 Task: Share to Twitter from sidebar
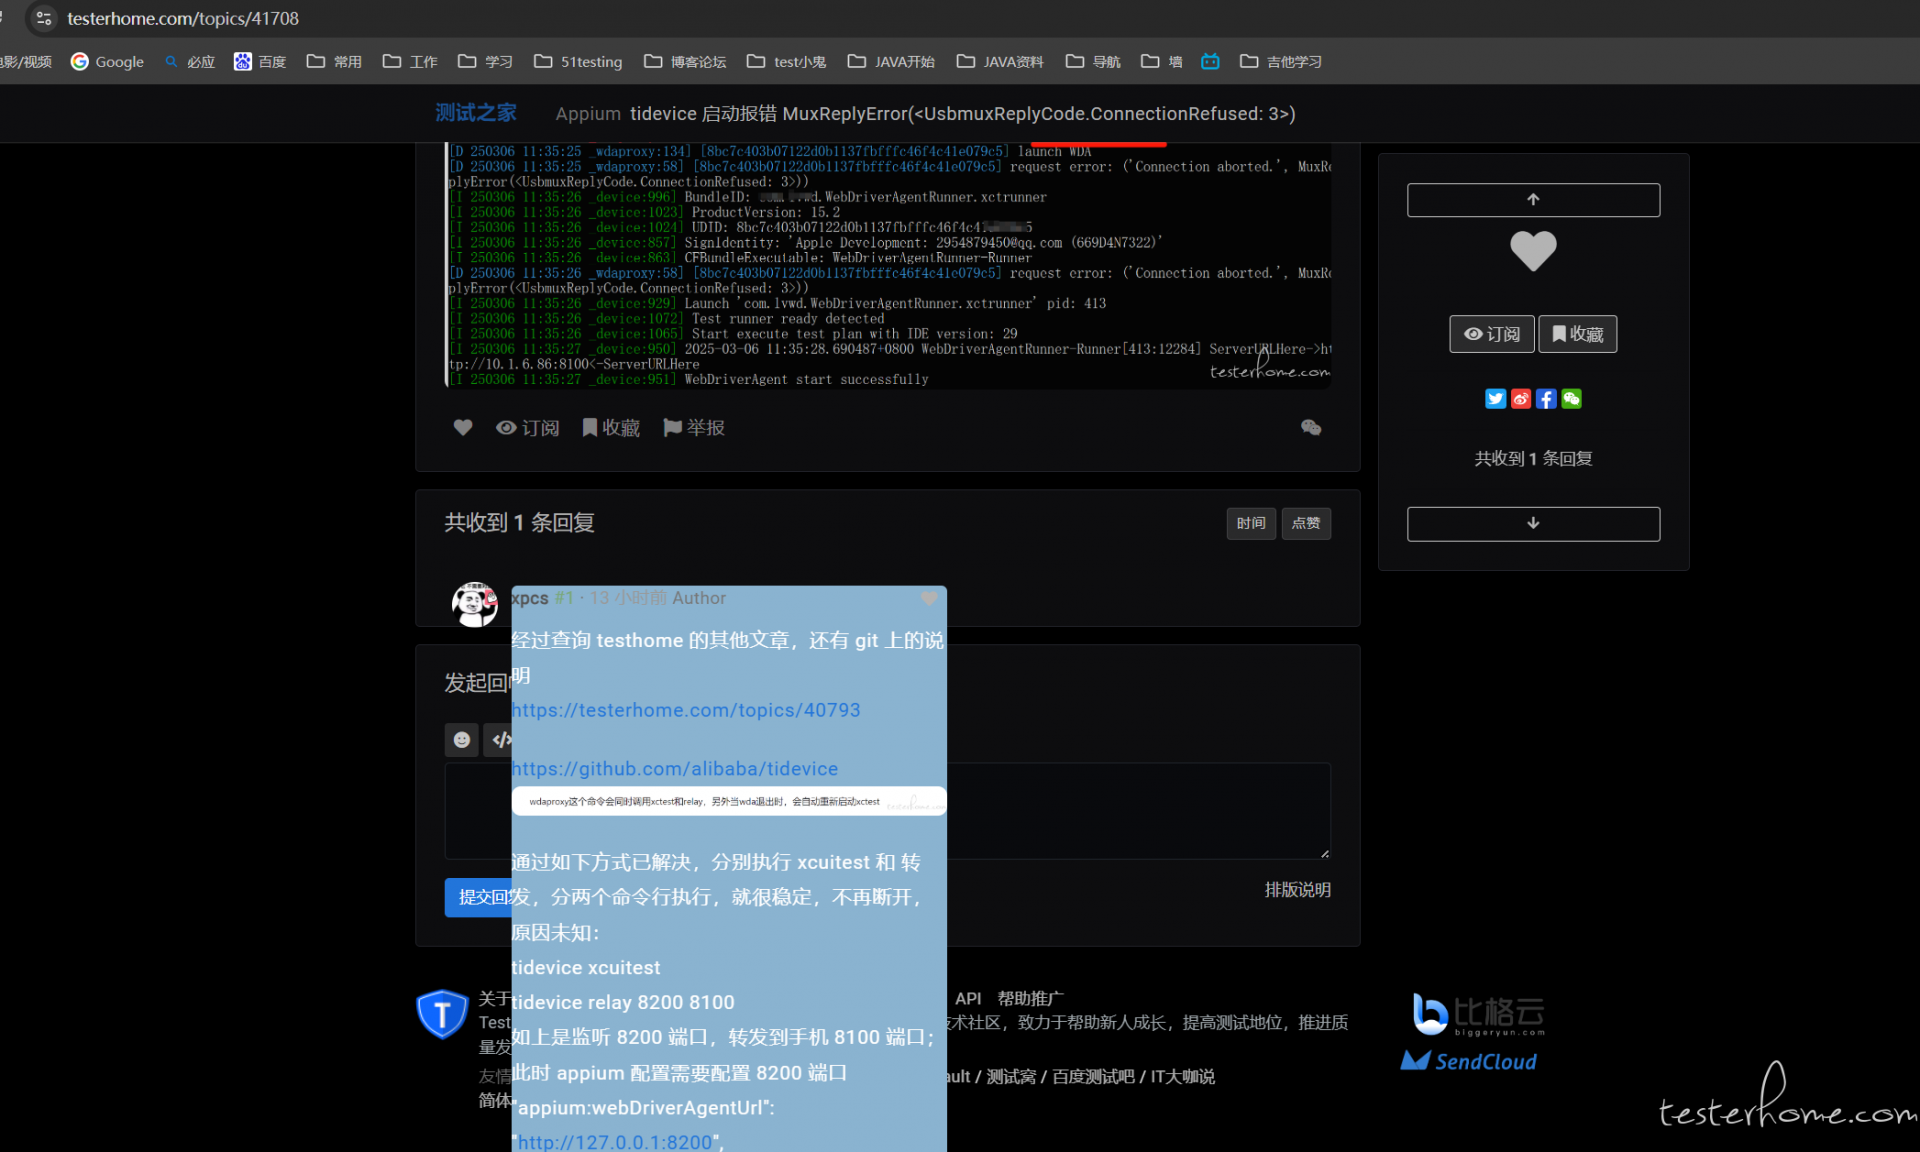[x=1495, y=399]
